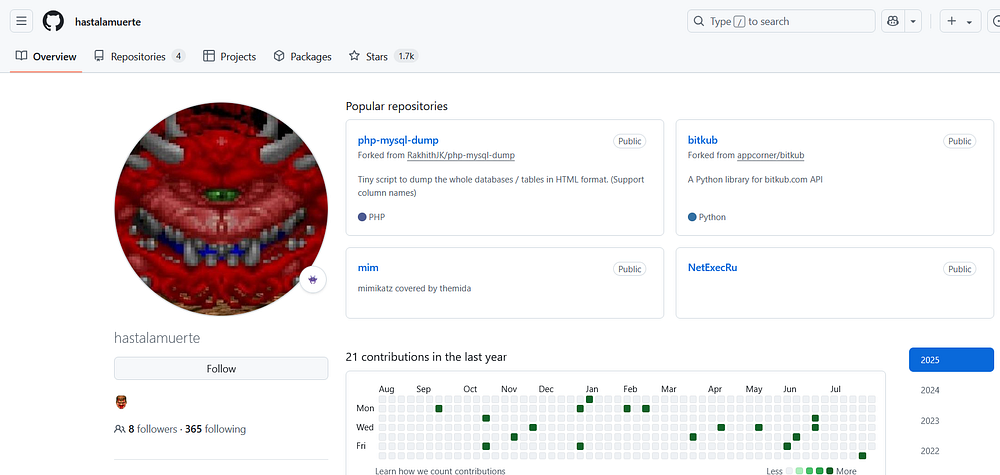1000x475 pixels.
Task: Click the hastalamuerte username in header
Action: [108, 22]
